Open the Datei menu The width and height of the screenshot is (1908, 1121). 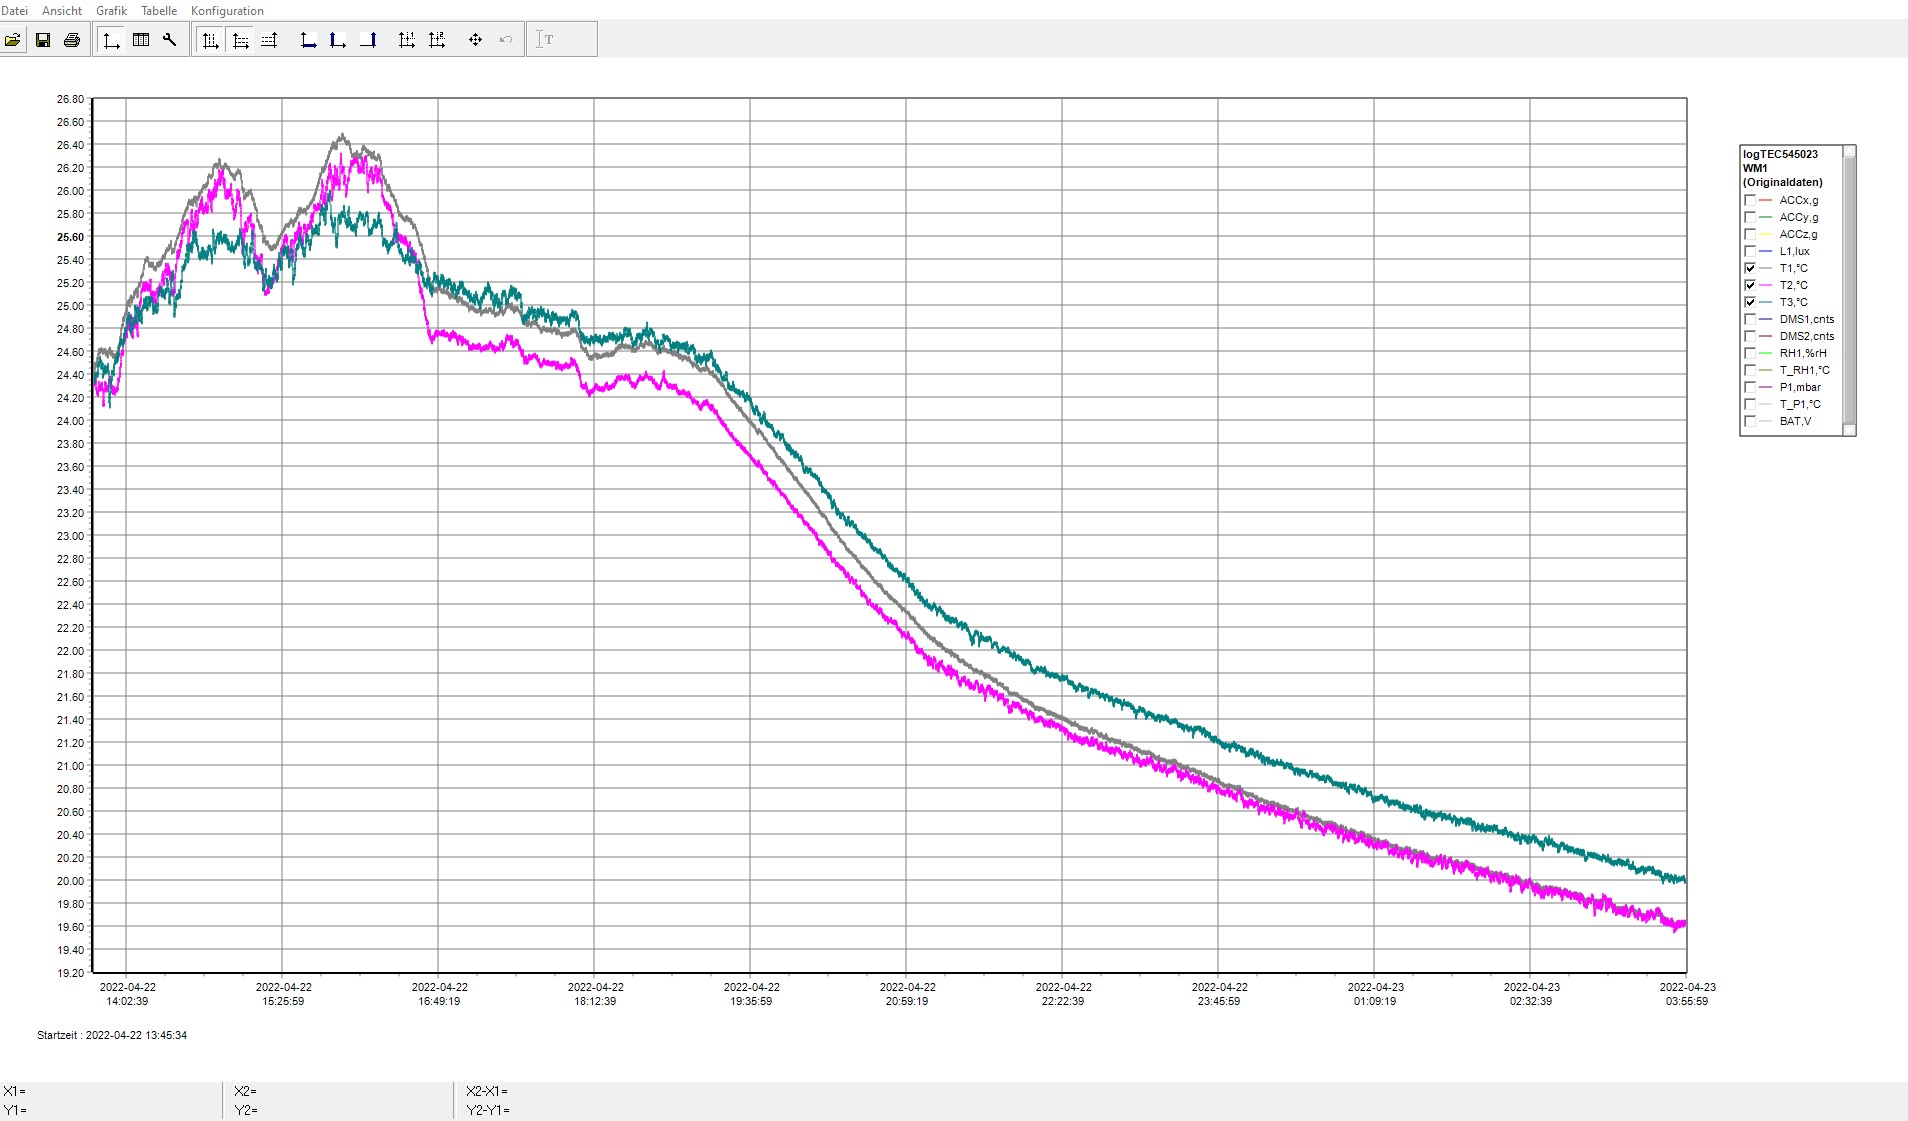(x=15, y=11)
